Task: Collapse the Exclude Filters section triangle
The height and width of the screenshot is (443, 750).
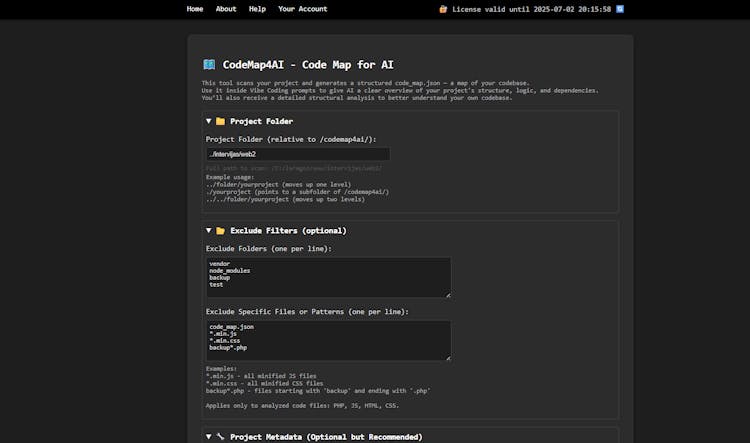Action: pyautogui.click(x=208, y=230)
